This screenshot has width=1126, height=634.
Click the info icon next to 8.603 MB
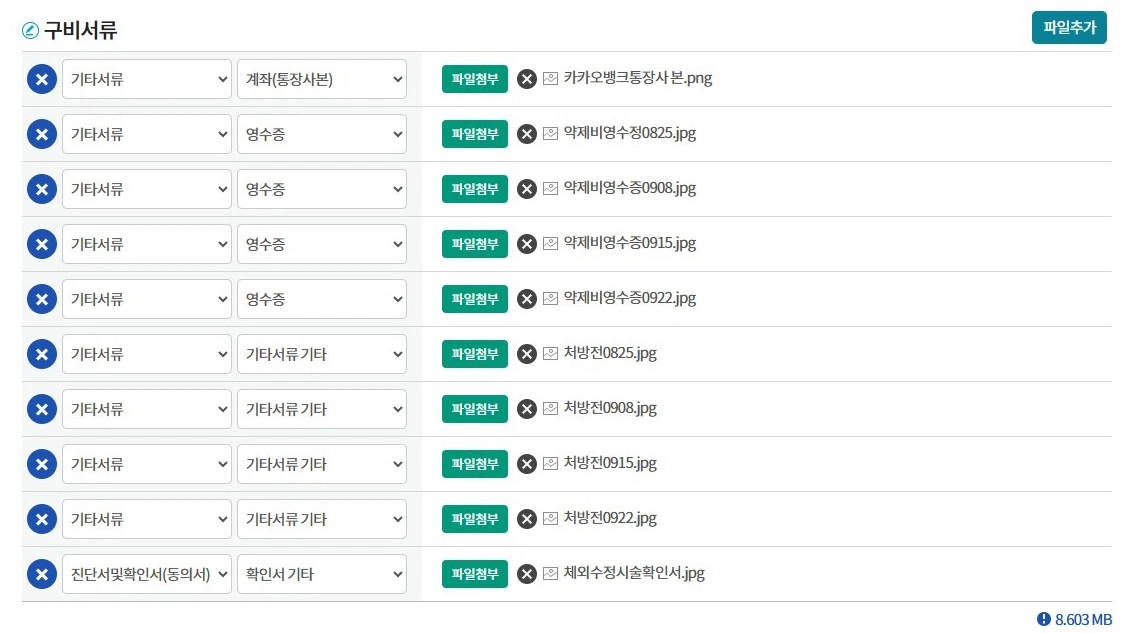(x=1046, y=617)
